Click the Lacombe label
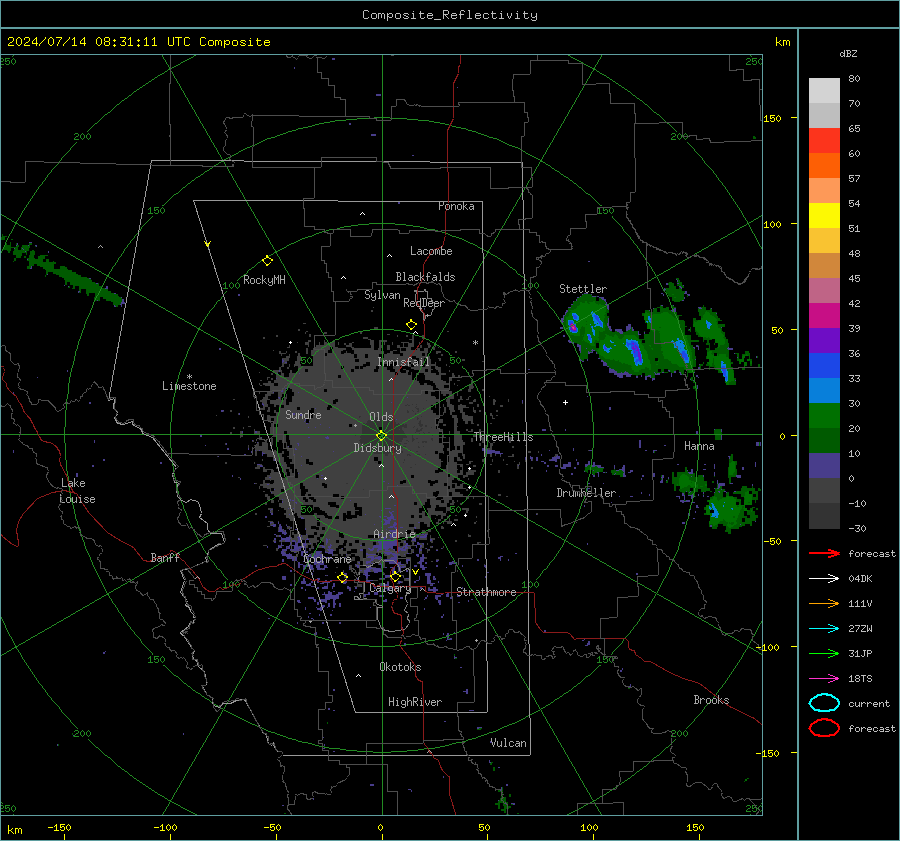Screen dimensions: 900x841 [431, 251]
